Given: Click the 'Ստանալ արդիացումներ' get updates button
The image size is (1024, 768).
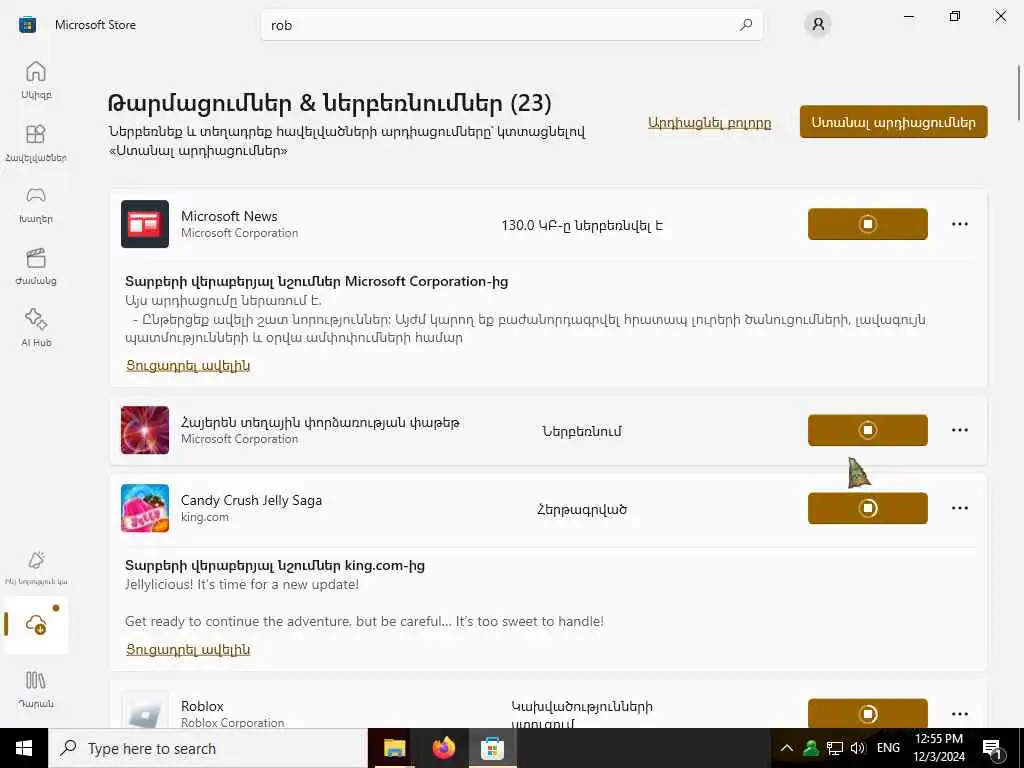Looking at the screenshot, I should click(x=893, y=122).
